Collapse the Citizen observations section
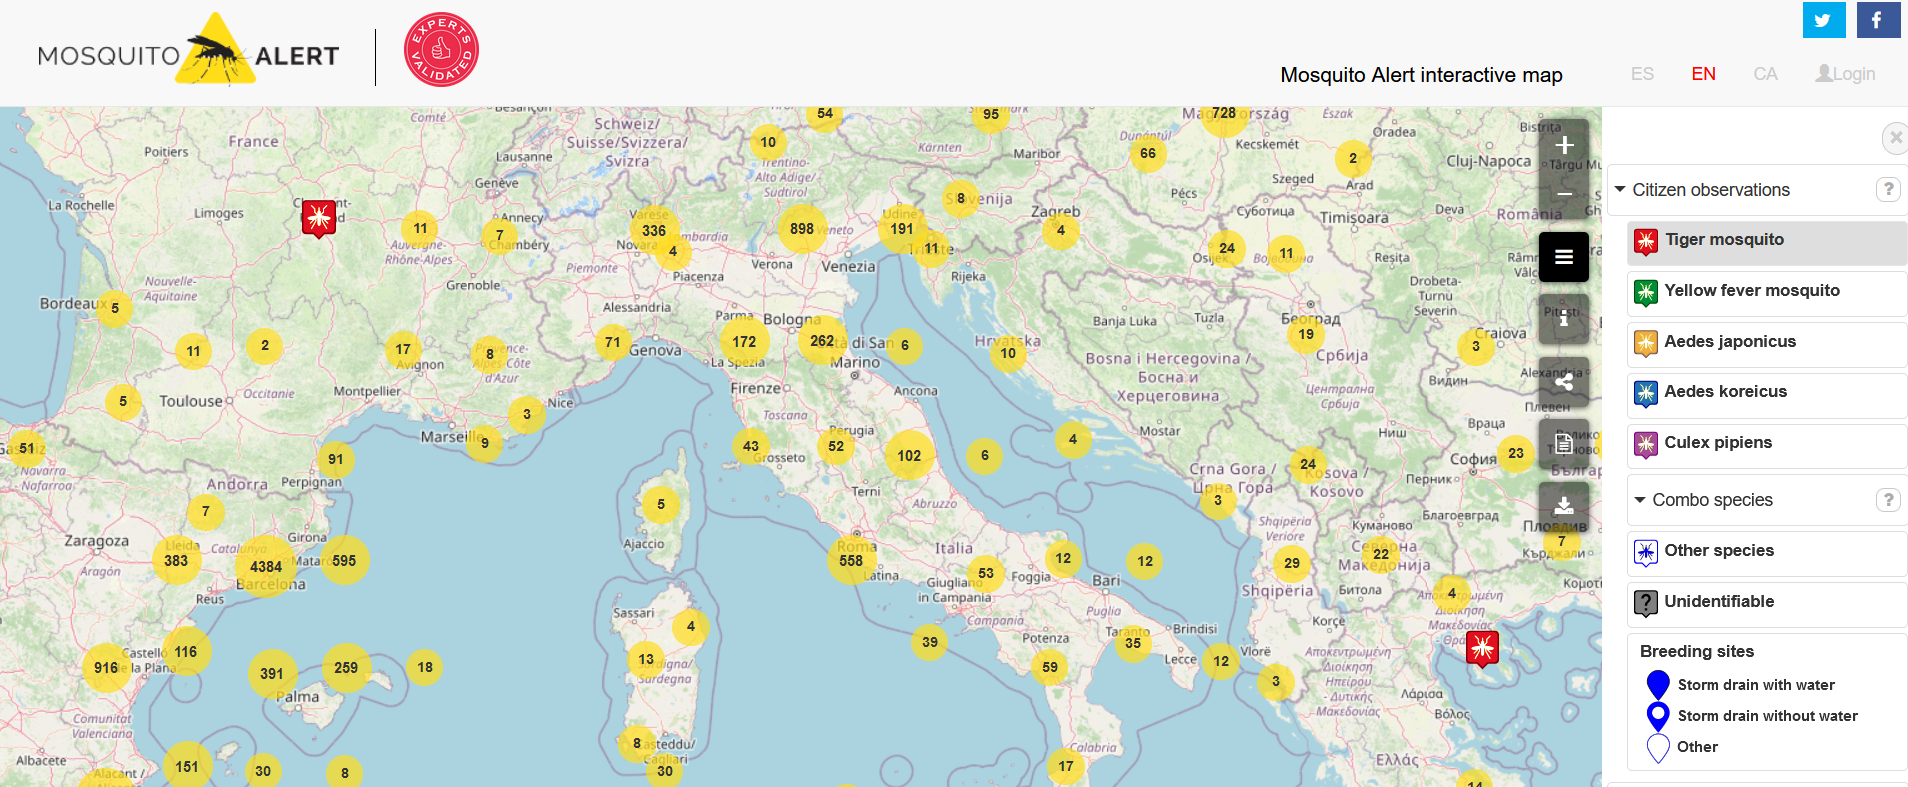This screenshot has width=1908, height=787. (x=1620, y=190)
